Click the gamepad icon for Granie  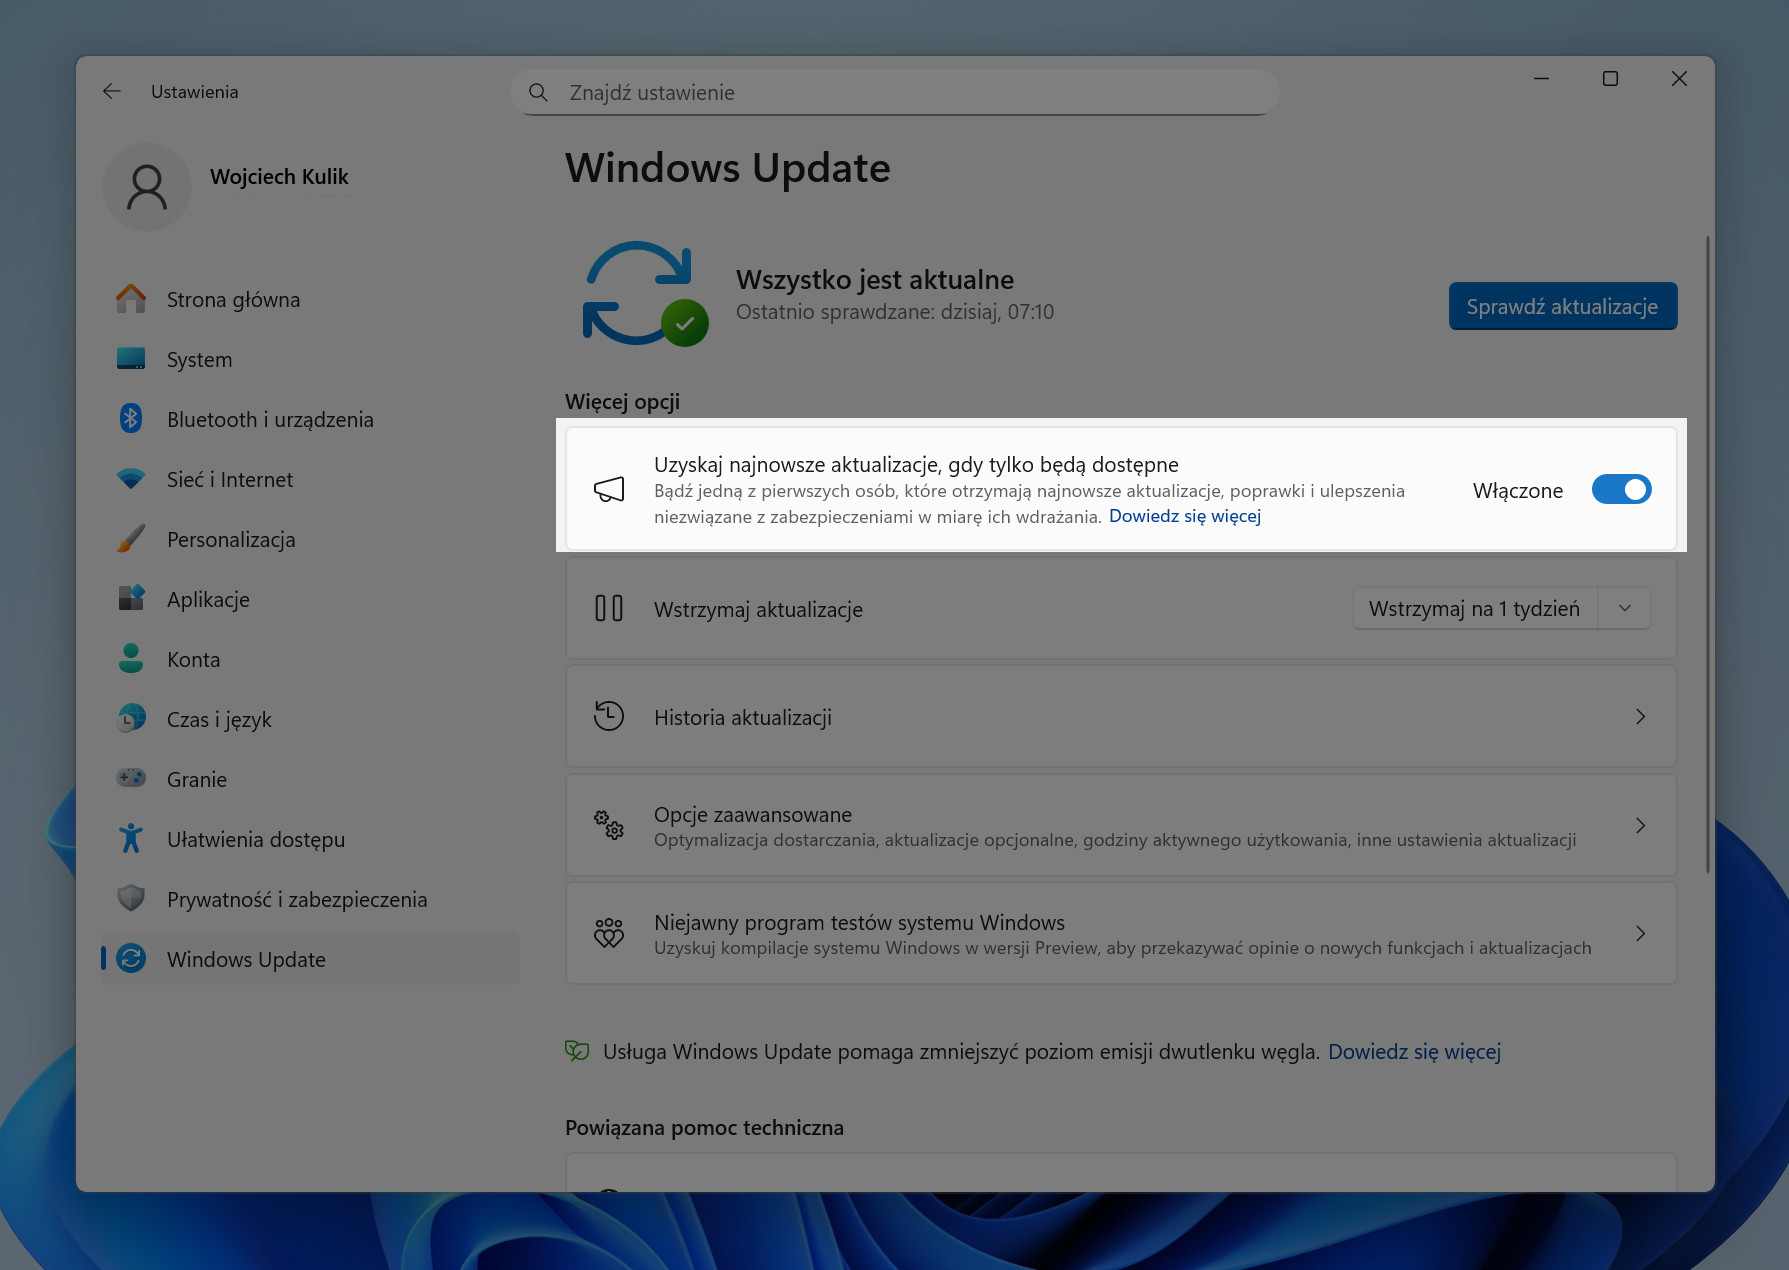[131, 778]
